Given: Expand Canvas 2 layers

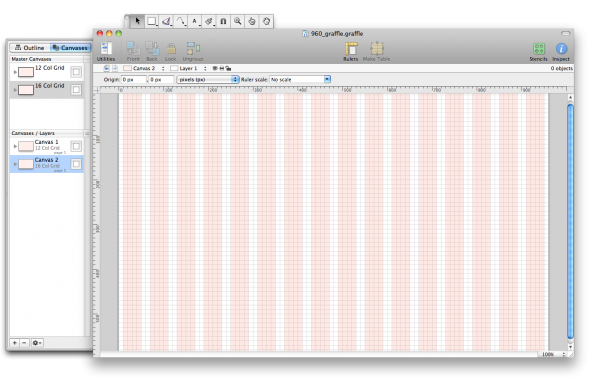Looking at the screenshot, I should [x=15, y=164].
